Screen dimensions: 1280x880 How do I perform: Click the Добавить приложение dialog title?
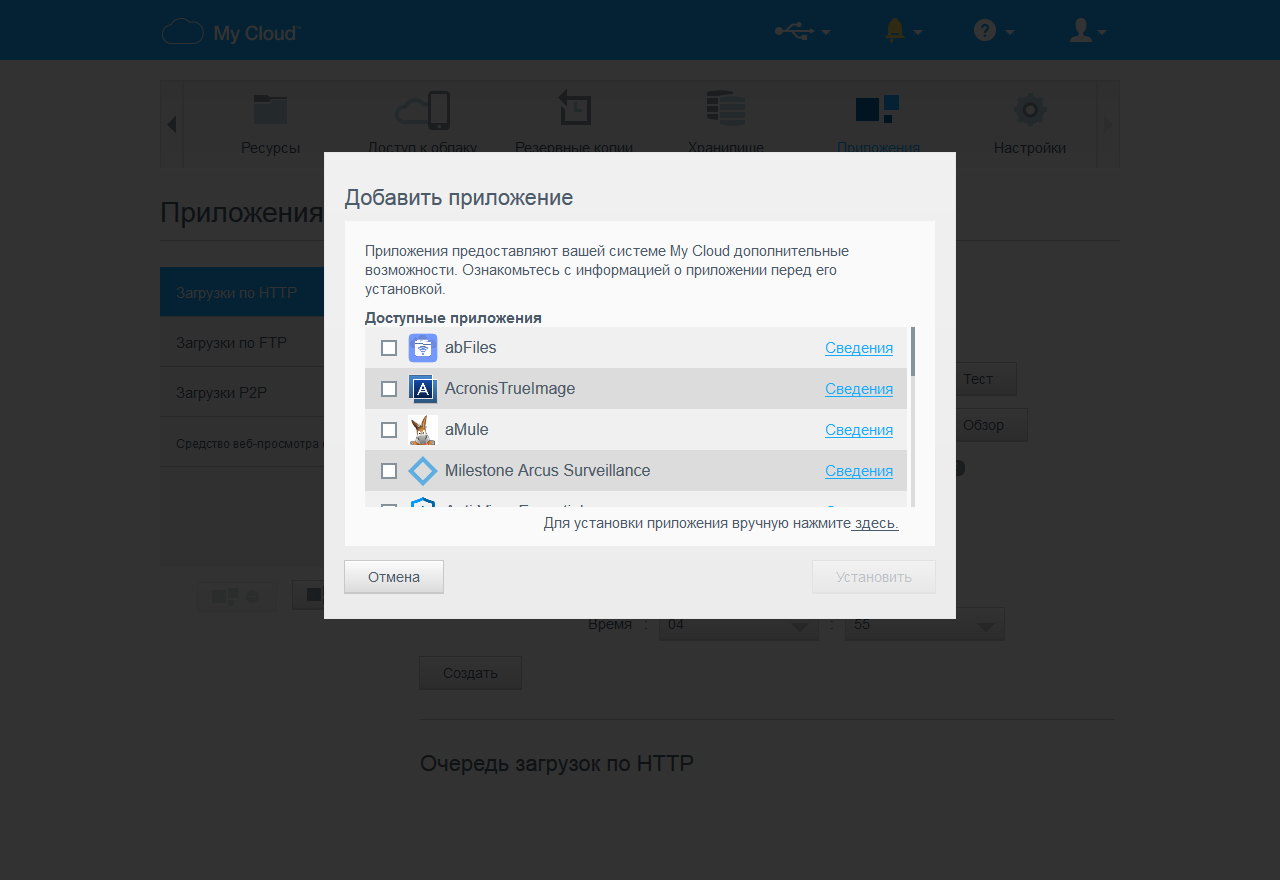pos(459,197)
